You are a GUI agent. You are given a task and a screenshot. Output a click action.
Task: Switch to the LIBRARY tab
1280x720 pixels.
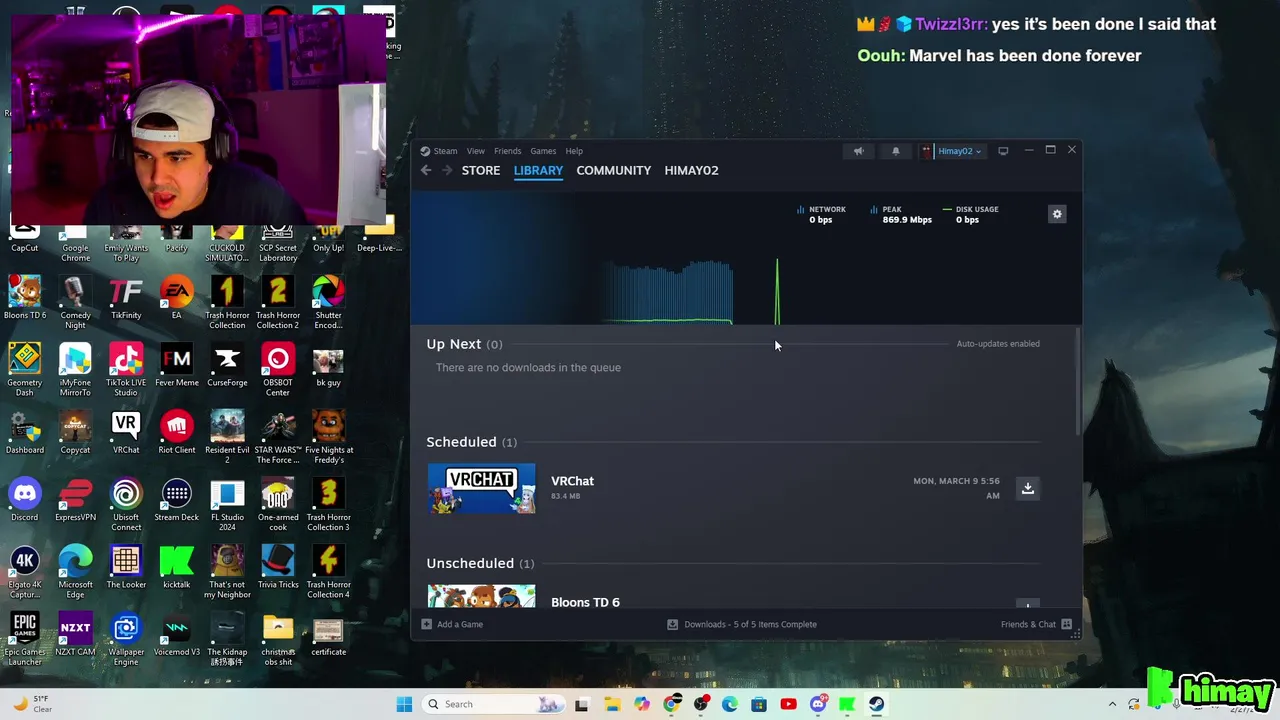[538, 170]
